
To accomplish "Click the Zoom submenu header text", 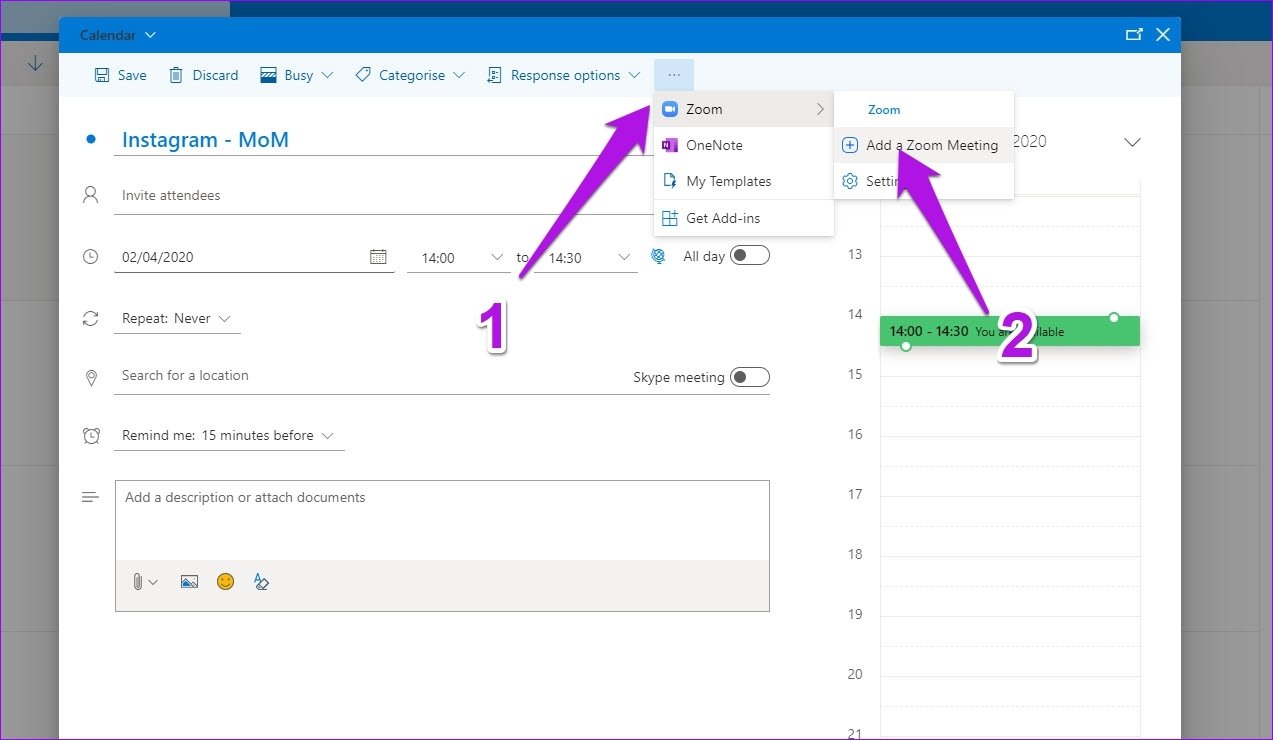I will 884,110.
